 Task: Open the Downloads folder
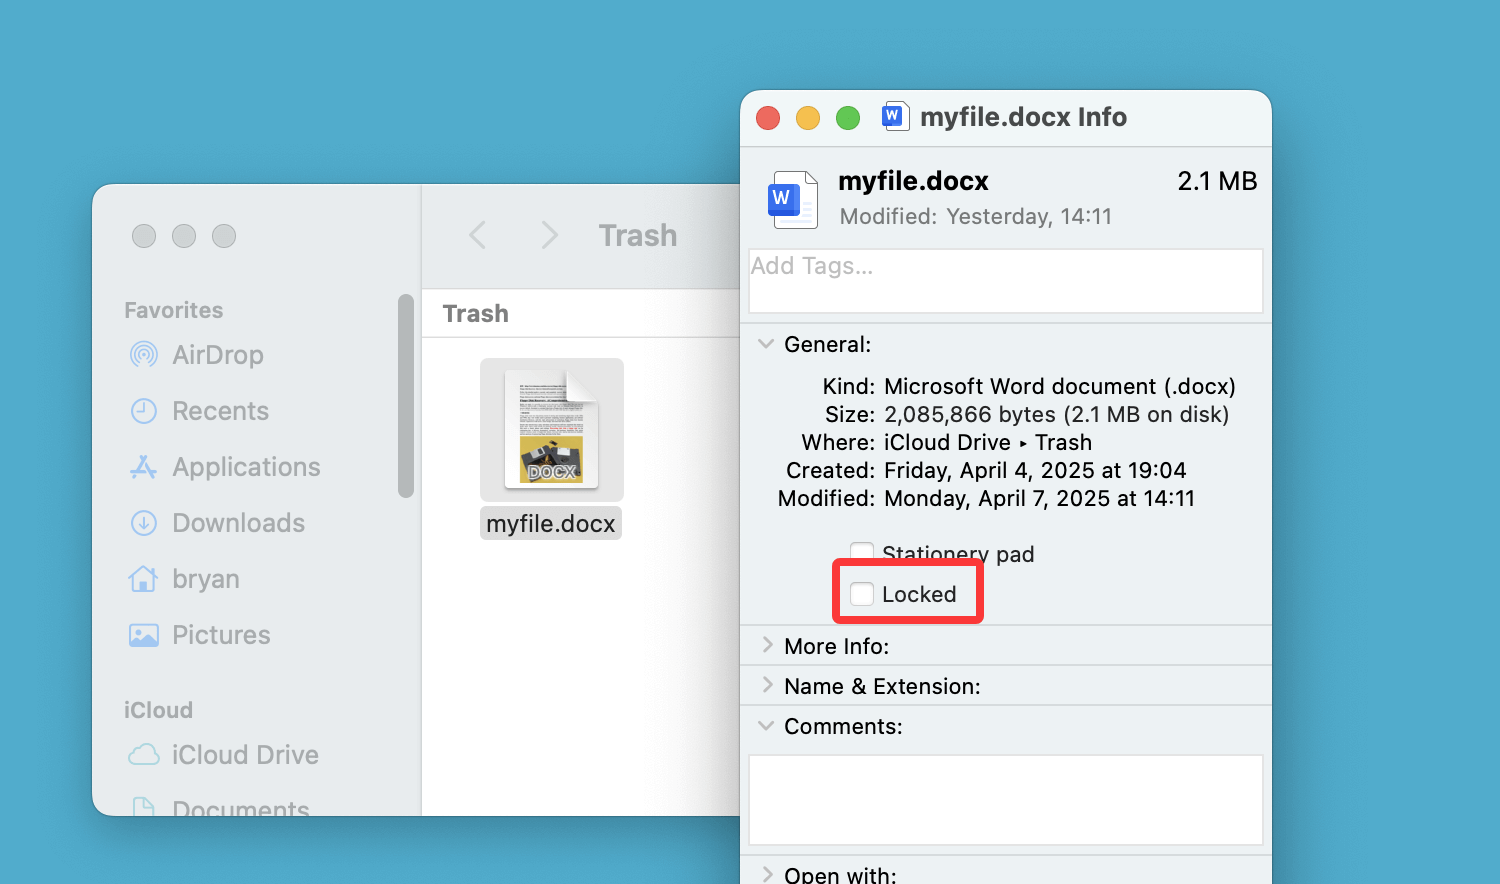tap(237, 523)
